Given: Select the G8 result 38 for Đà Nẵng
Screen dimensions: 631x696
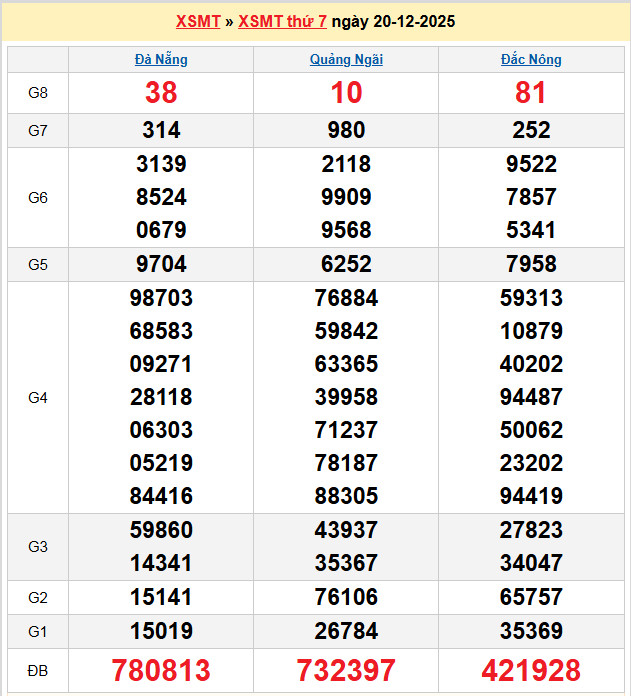Looking at the screenshot, I should click(161, 93).
